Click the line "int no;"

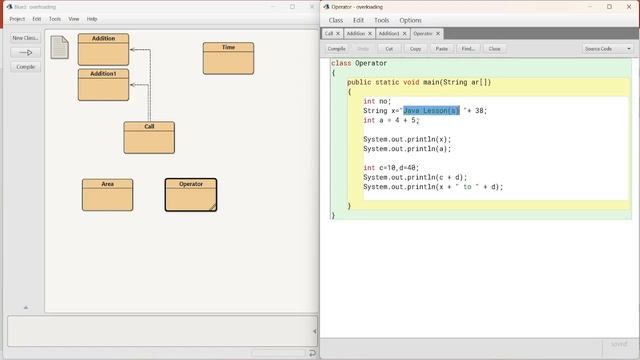[377, 101]
